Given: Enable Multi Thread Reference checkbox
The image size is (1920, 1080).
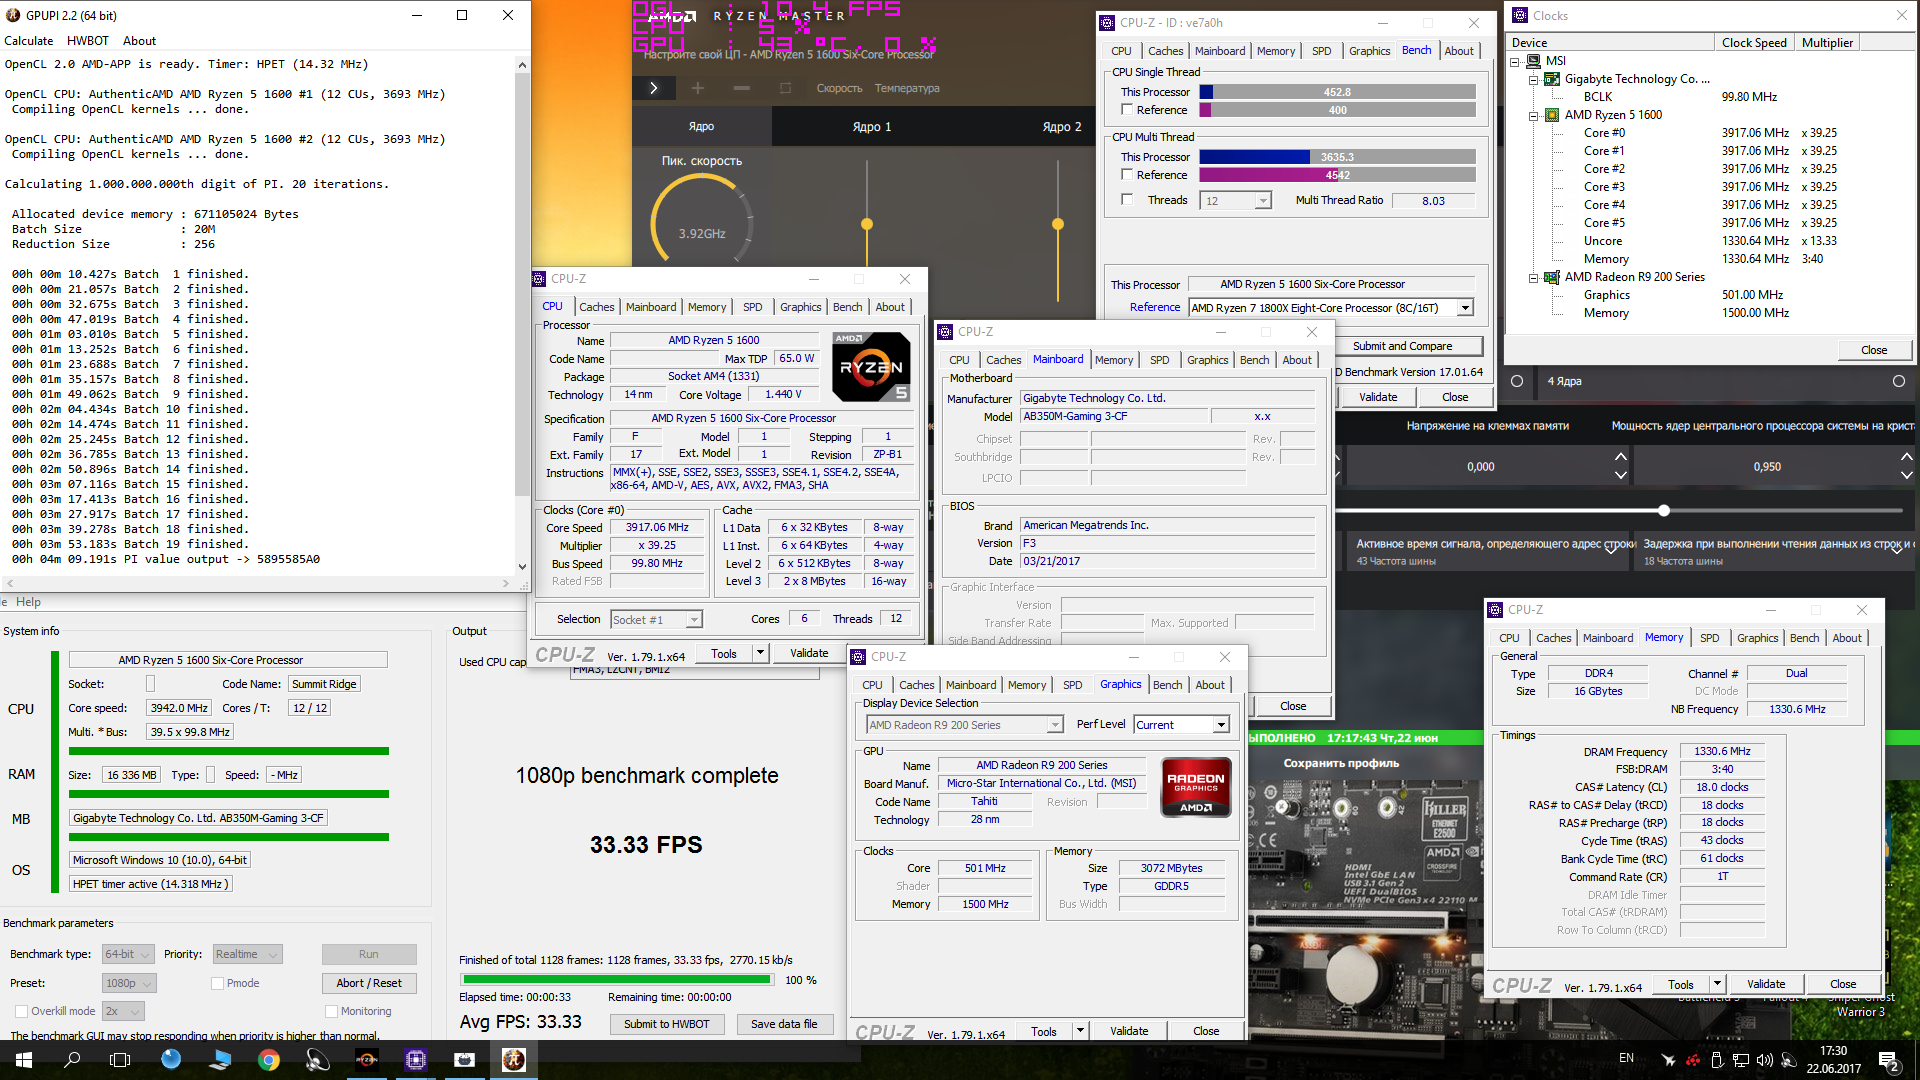Looking at the screenshot, I should click(1127, 175).
